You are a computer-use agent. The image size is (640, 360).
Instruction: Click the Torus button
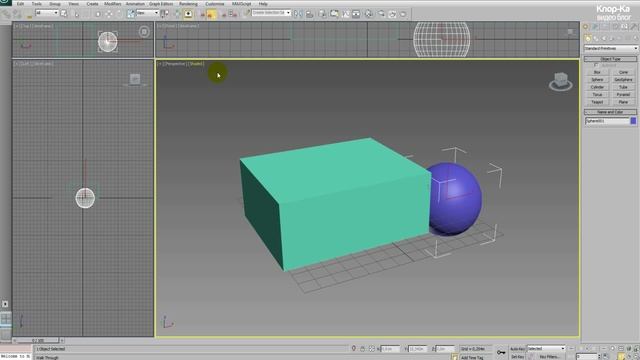(597, 94)
